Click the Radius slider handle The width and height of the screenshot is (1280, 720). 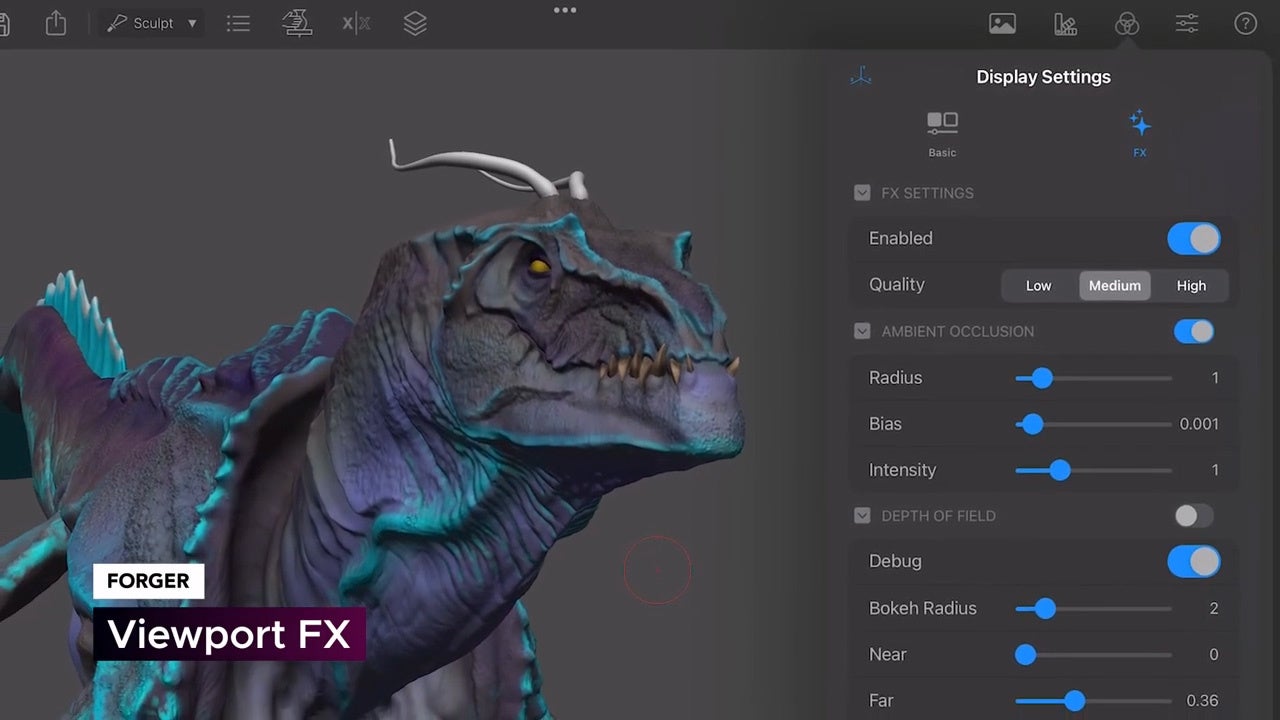click(1042, 378)
